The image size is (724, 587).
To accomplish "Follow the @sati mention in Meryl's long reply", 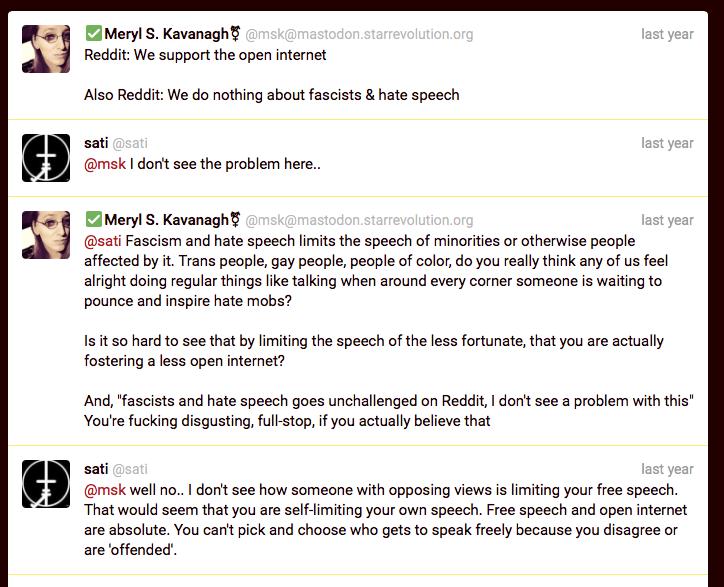I will coord(103,241).
